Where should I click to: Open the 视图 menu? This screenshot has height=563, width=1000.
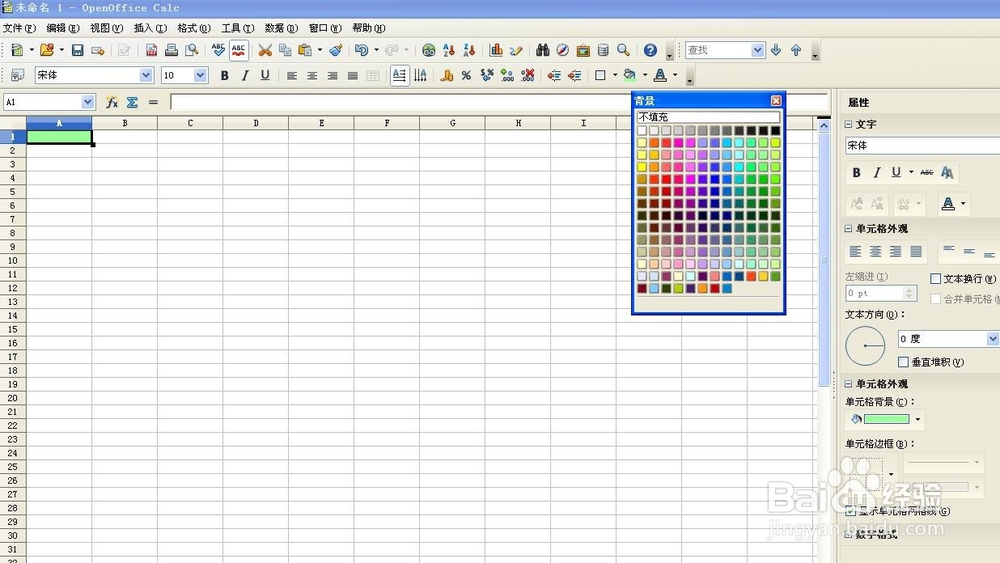click(x=106, y=28)
